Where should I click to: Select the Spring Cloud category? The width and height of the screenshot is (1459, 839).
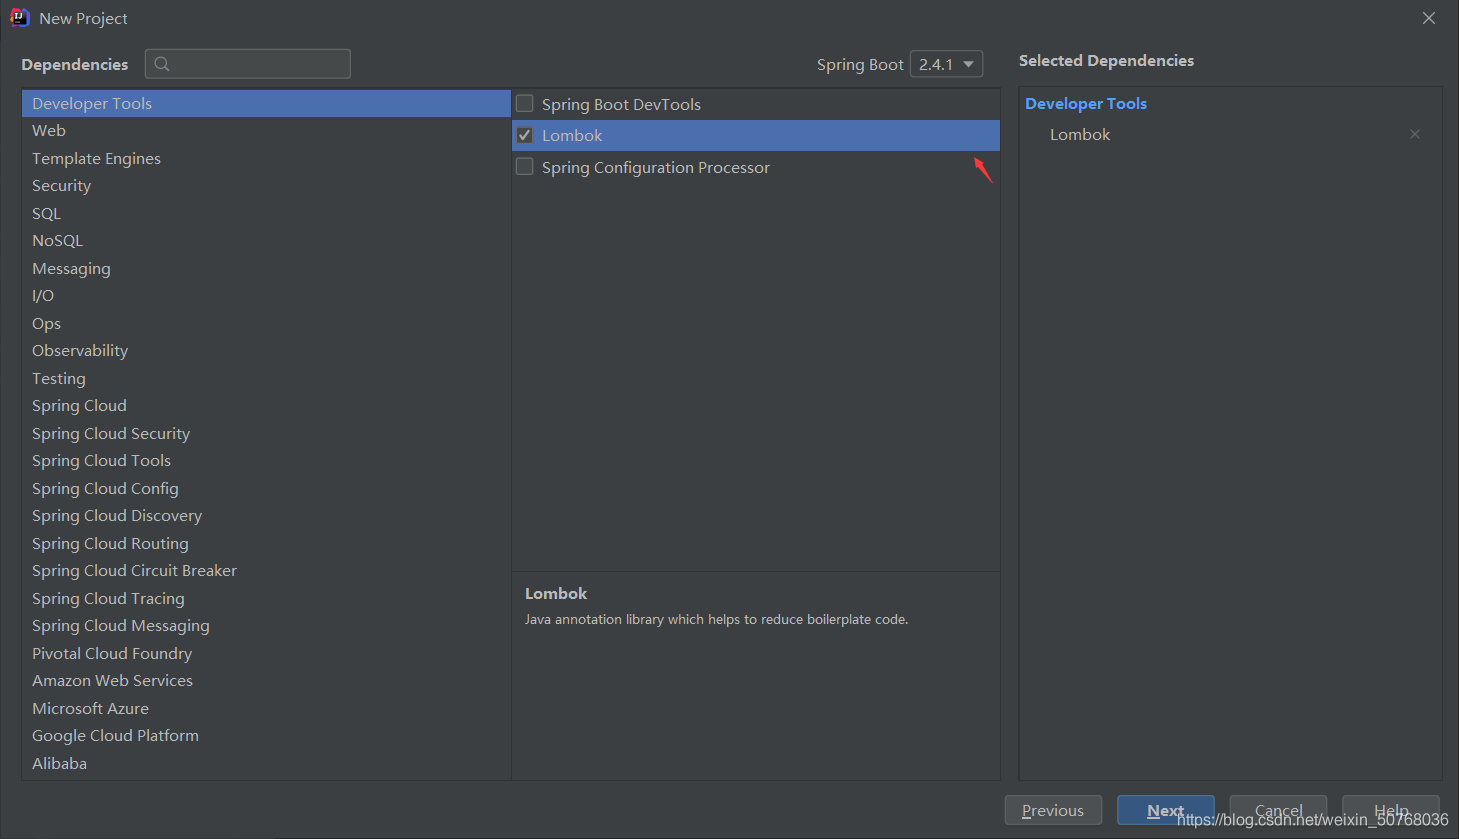click(266, 406)
